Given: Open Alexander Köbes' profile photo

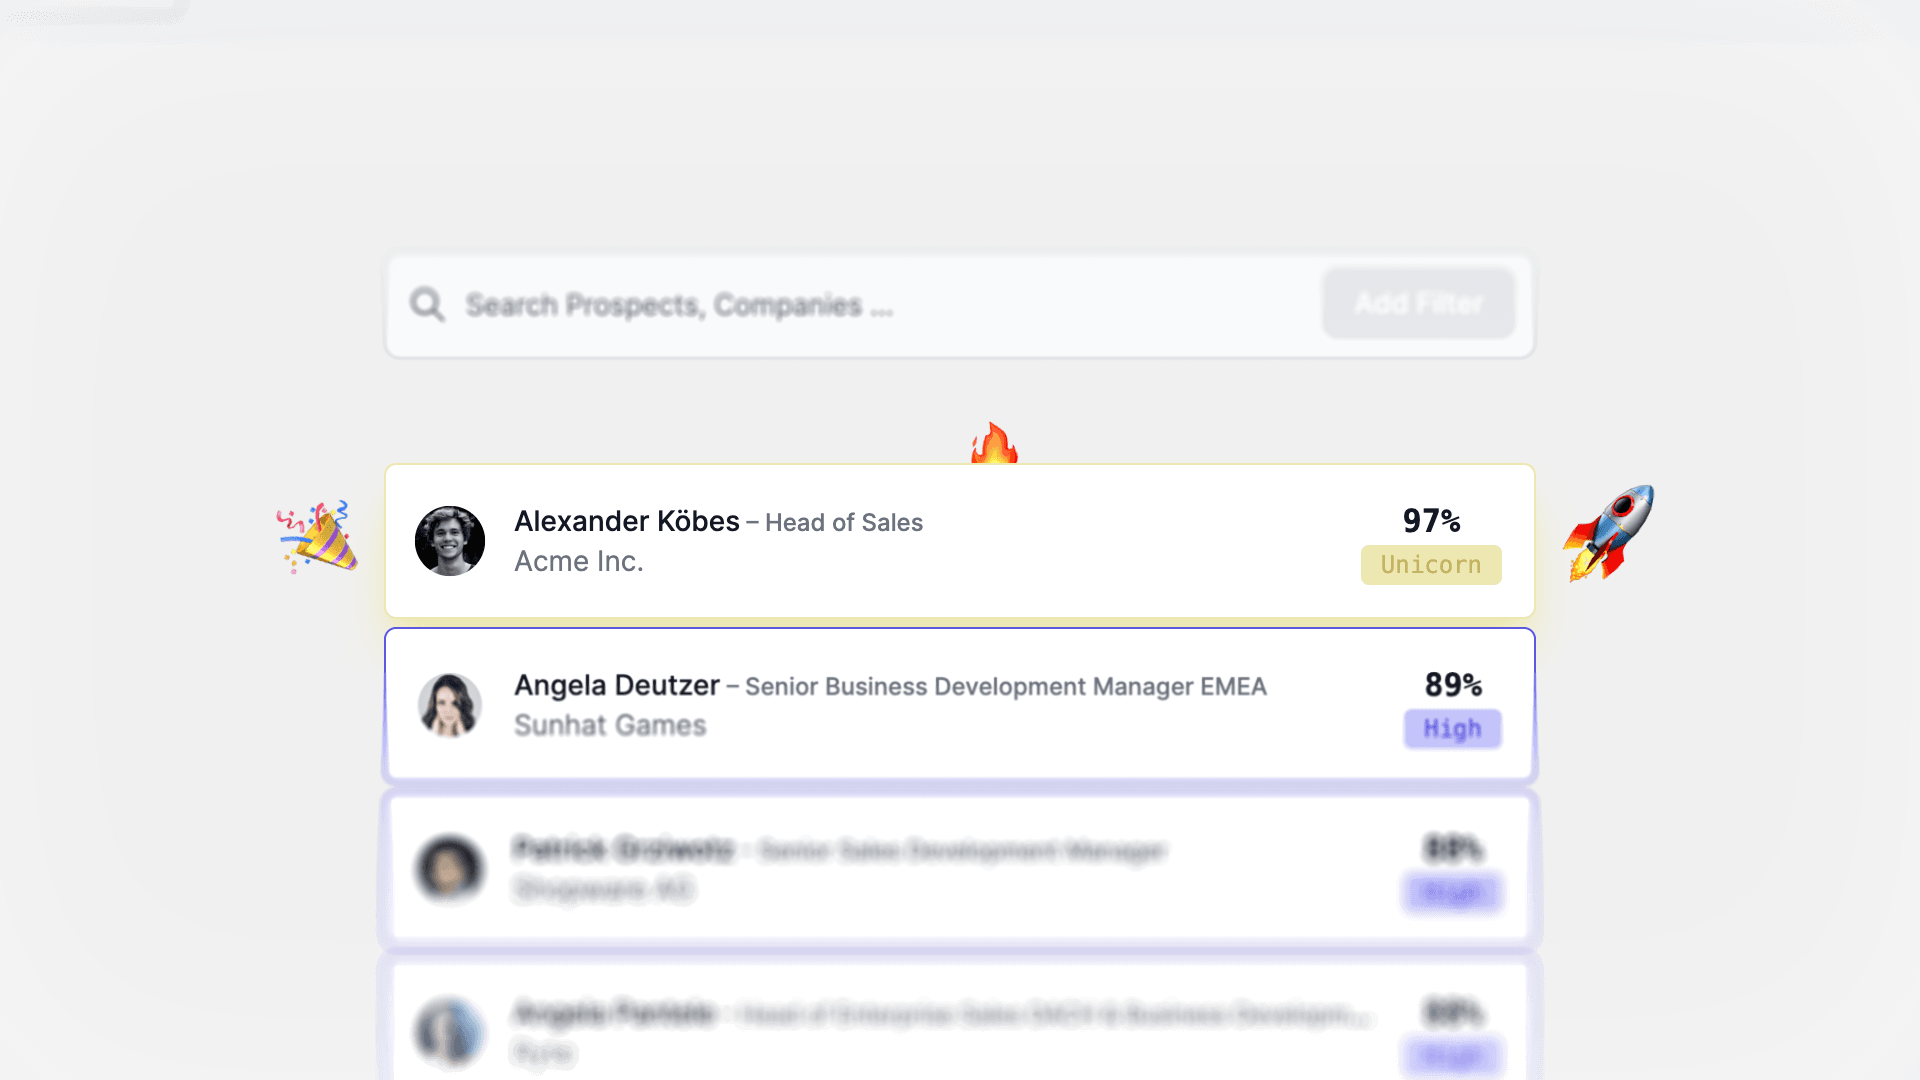Looking at the screenshot, I should point(450,541).
